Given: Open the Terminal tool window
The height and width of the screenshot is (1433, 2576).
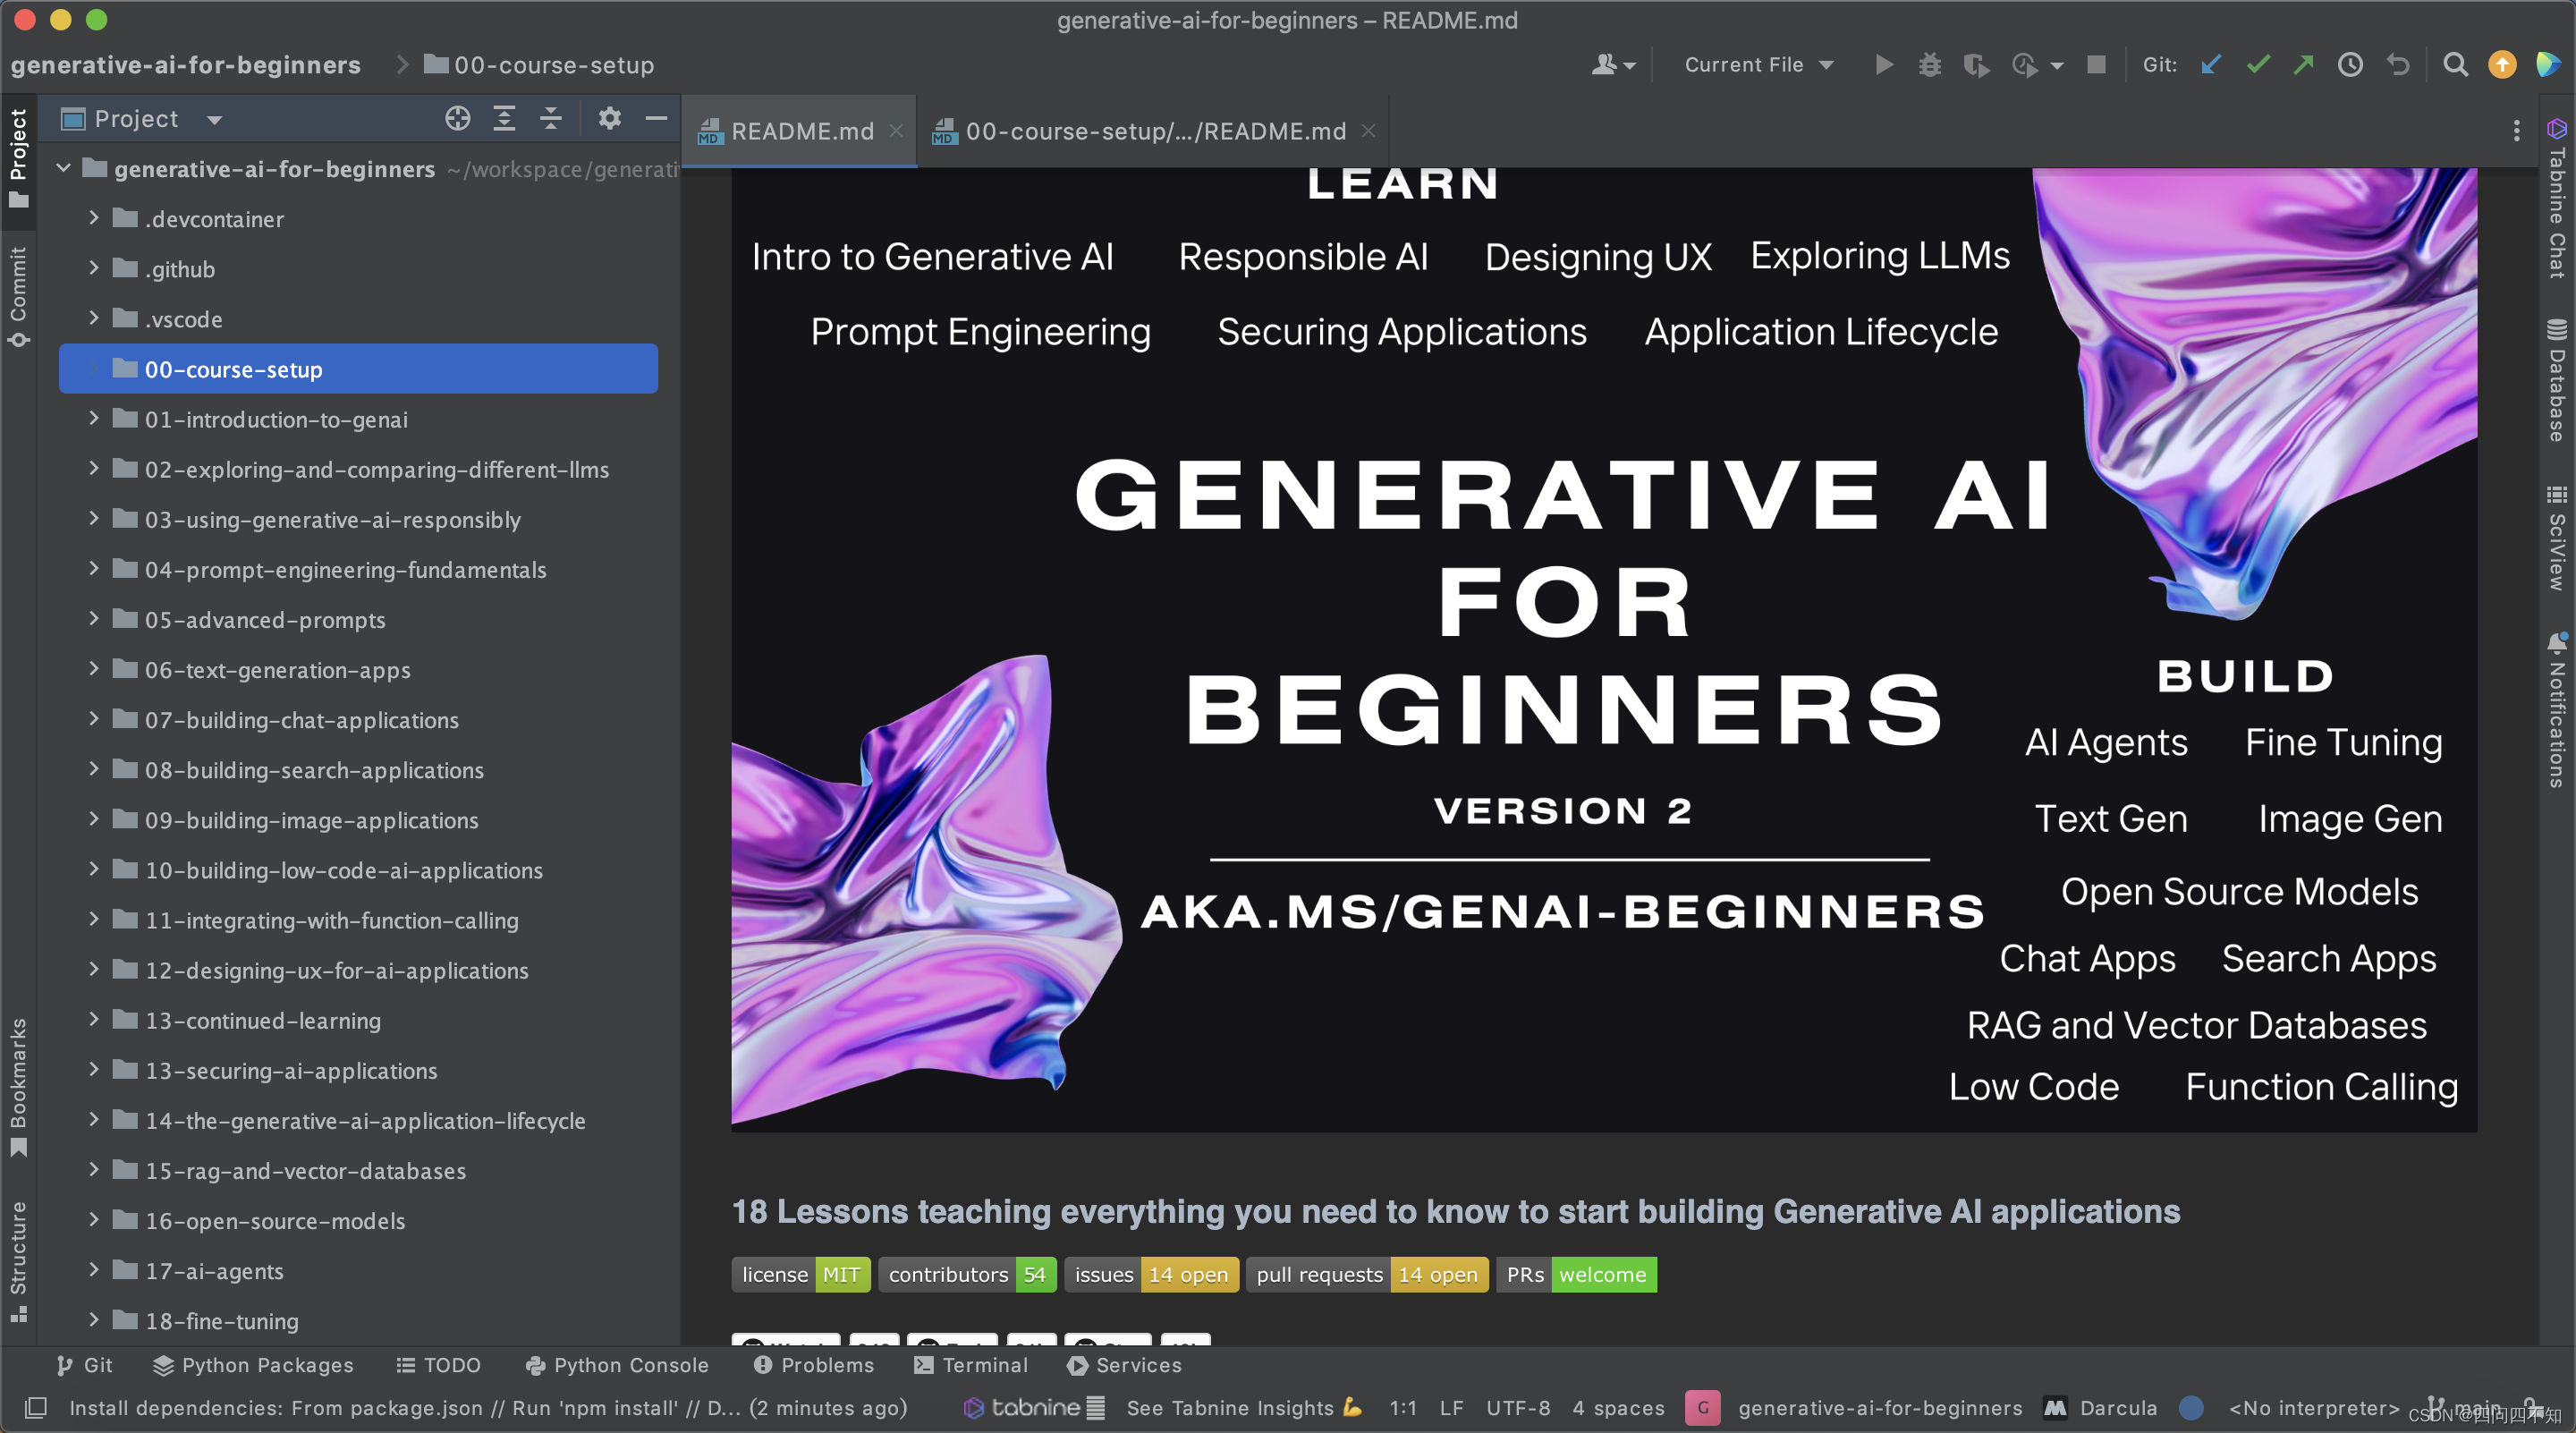Looking at the screenshot, I should [x=971, y=1365].
